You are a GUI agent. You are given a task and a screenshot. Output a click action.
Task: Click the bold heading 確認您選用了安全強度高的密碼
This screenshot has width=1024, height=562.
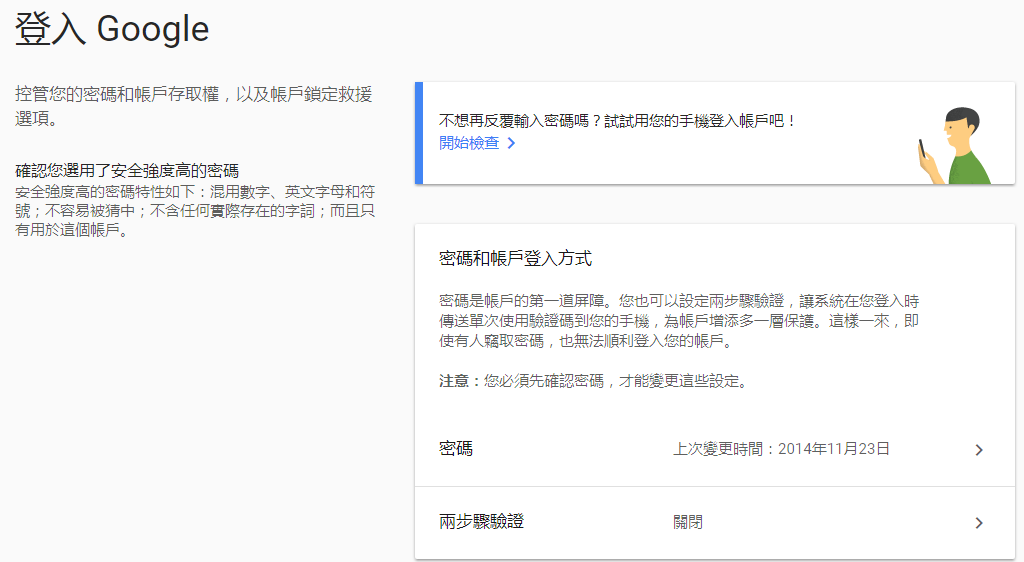click(127, 171)
